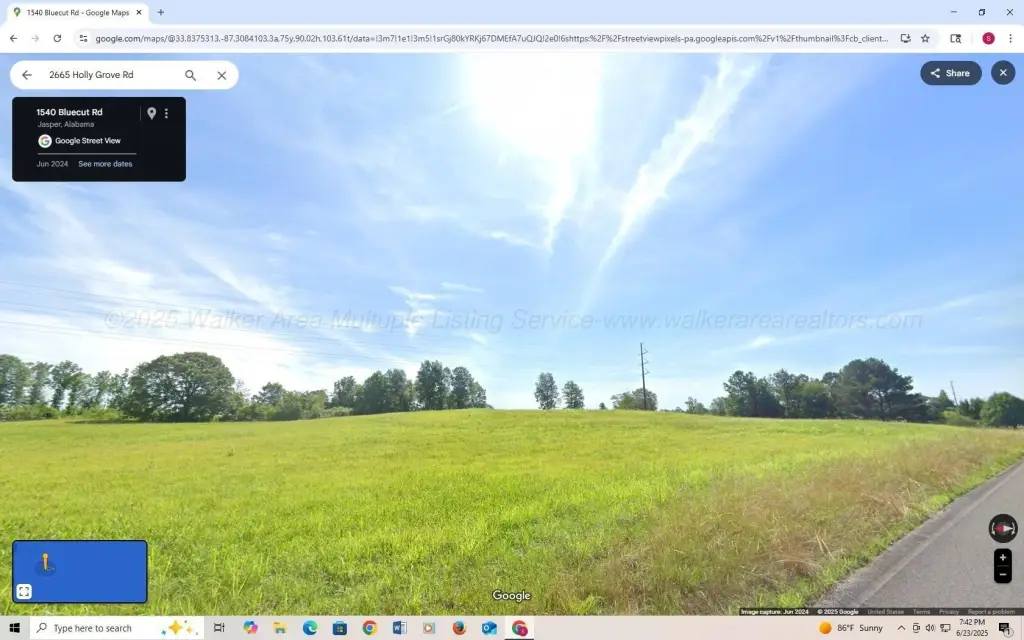Image resolution: width=1024 pixels, height=640 pixels.
Task: Open the Terms link in the footer
Action: [x=921, y=611]
